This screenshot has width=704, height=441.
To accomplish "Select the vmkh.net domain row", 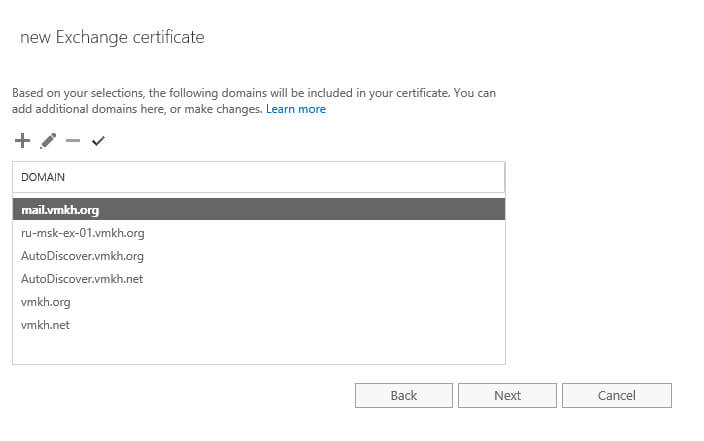I will pyautogui.click(x=259, y=325).
